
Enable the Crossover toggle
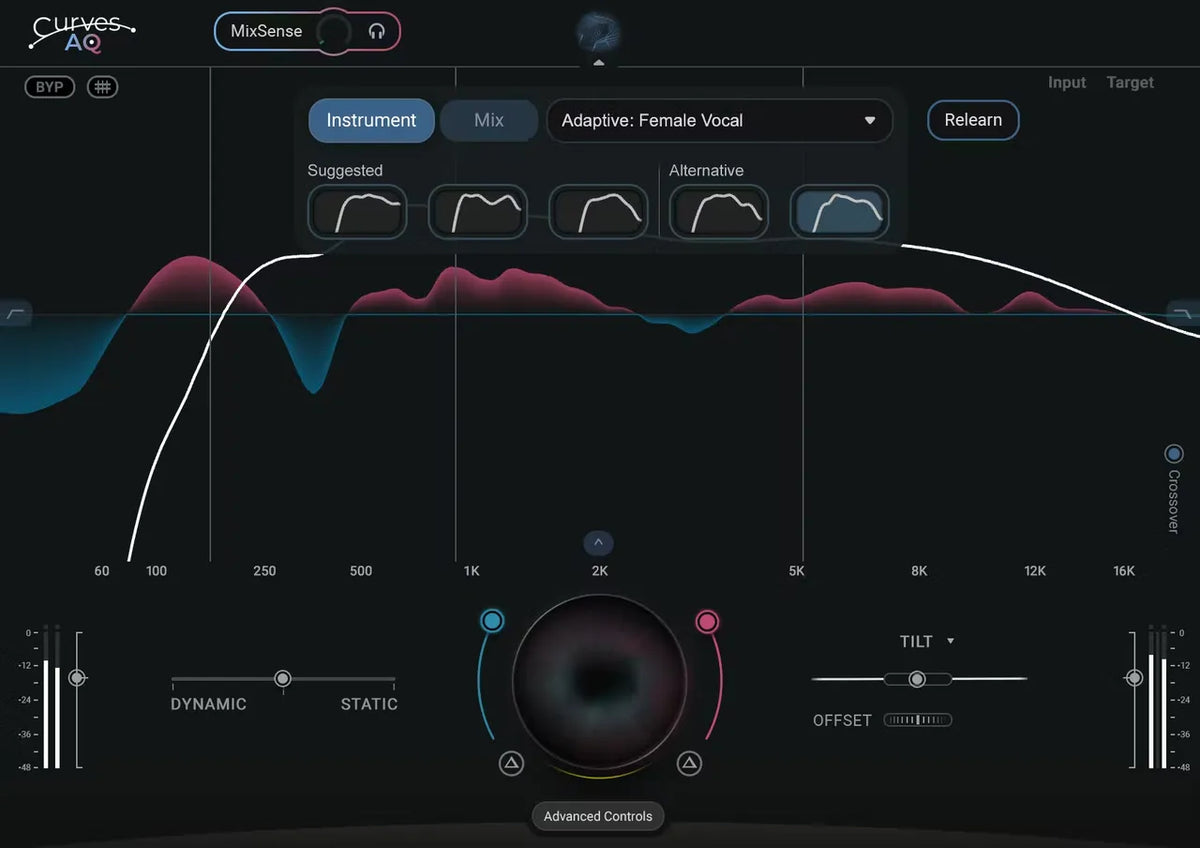[x=1174, y=454]
